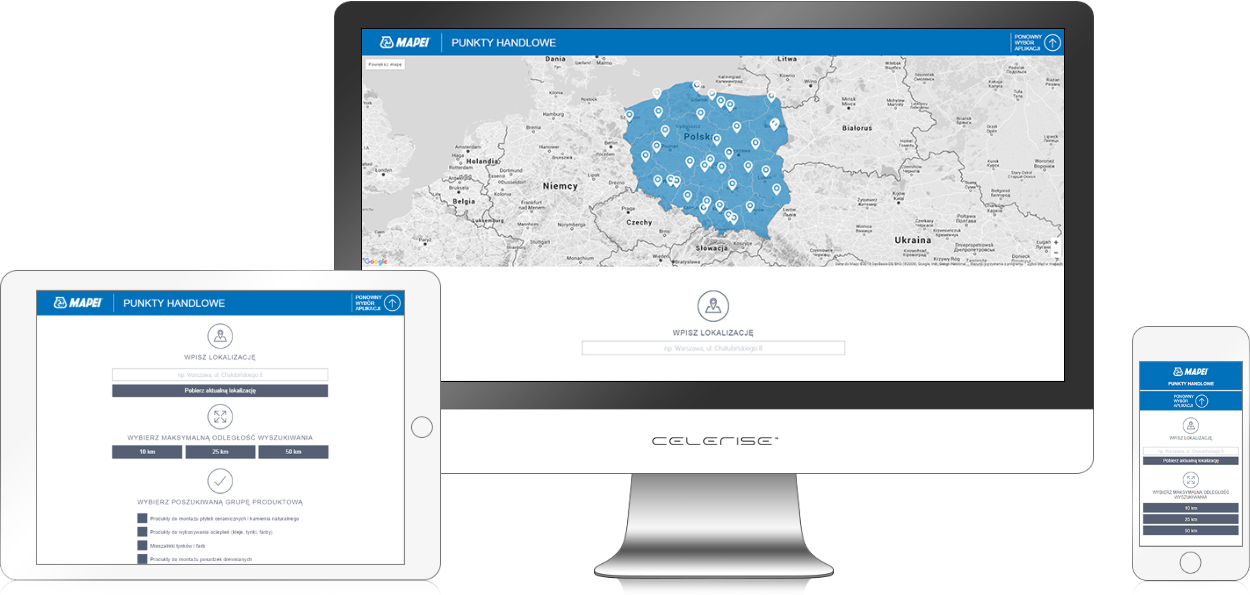Check 'Produkty do montażu płytek ceramicznych' box
1250x595 pixels.
tap(142, 518)
